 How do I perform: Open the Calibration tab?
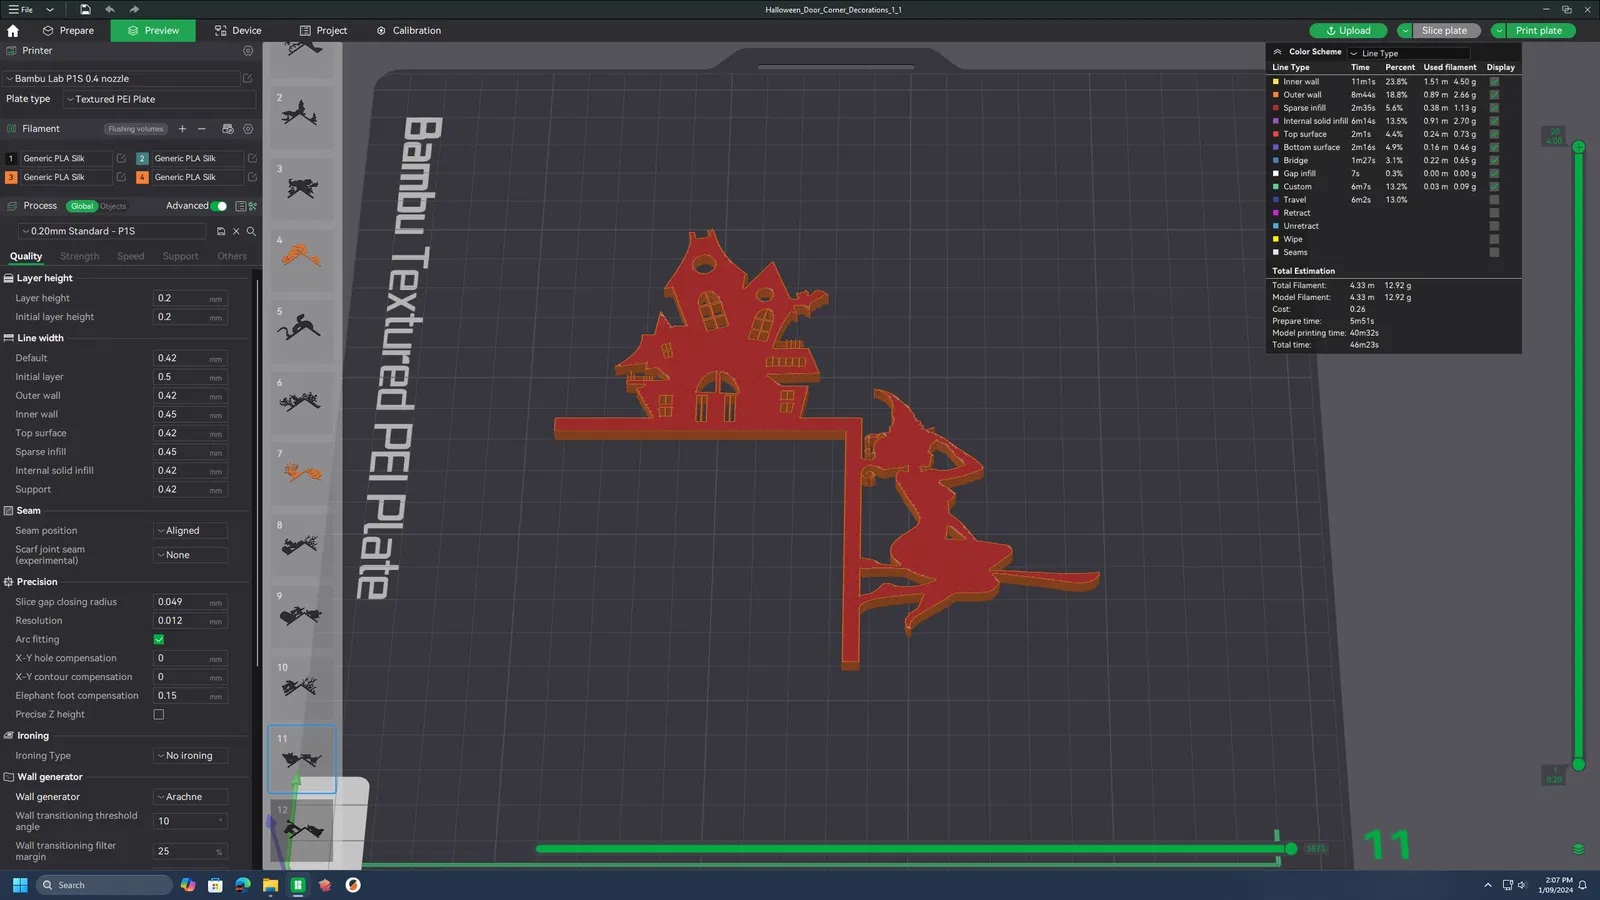(x=409, y=31)
